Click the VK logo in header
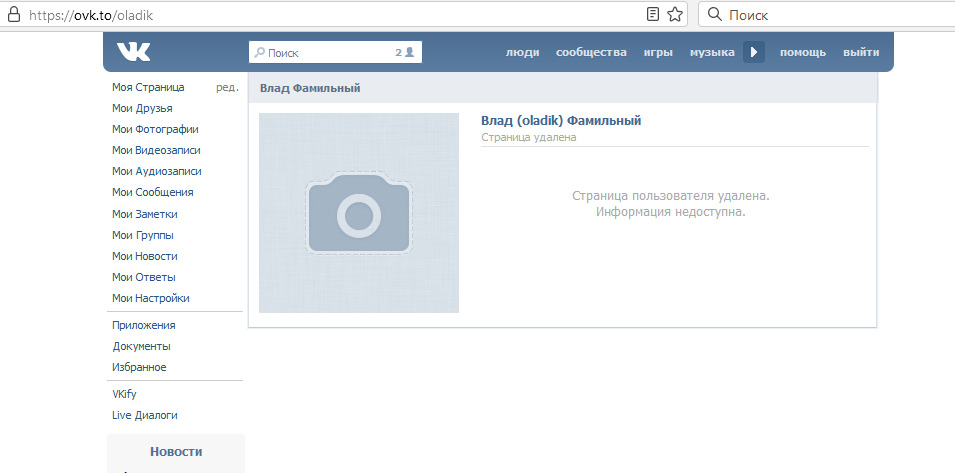This screenshot has height=473, width=955. coord(133,52)
